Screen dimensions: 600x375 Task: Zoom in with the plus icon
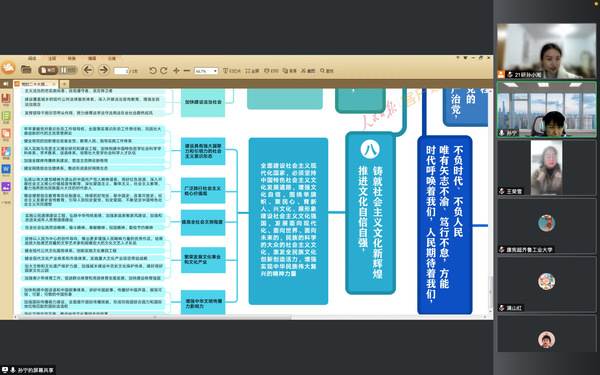pyautogui.click(x=176, y=70)
